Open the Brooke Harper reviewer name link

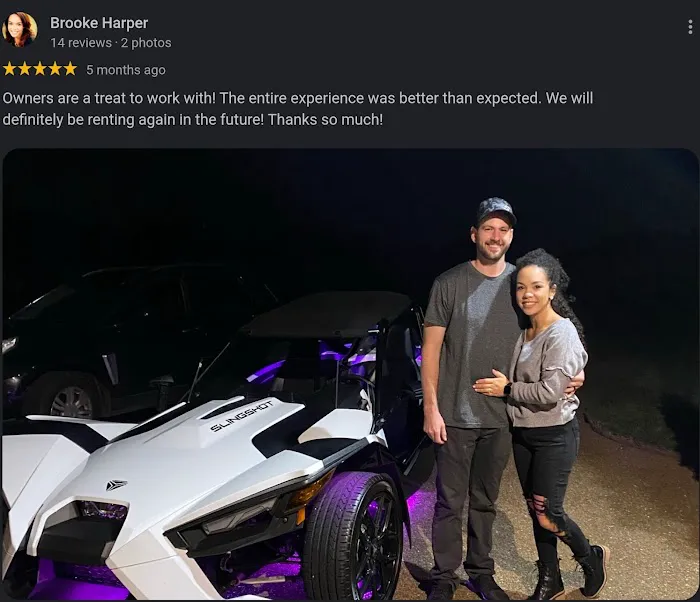pyautogui.click(x=99, y=23)
